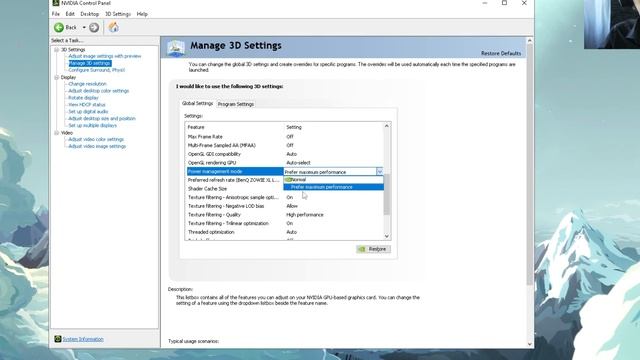Select Manage 3D settings in task tree

(90, 63)
